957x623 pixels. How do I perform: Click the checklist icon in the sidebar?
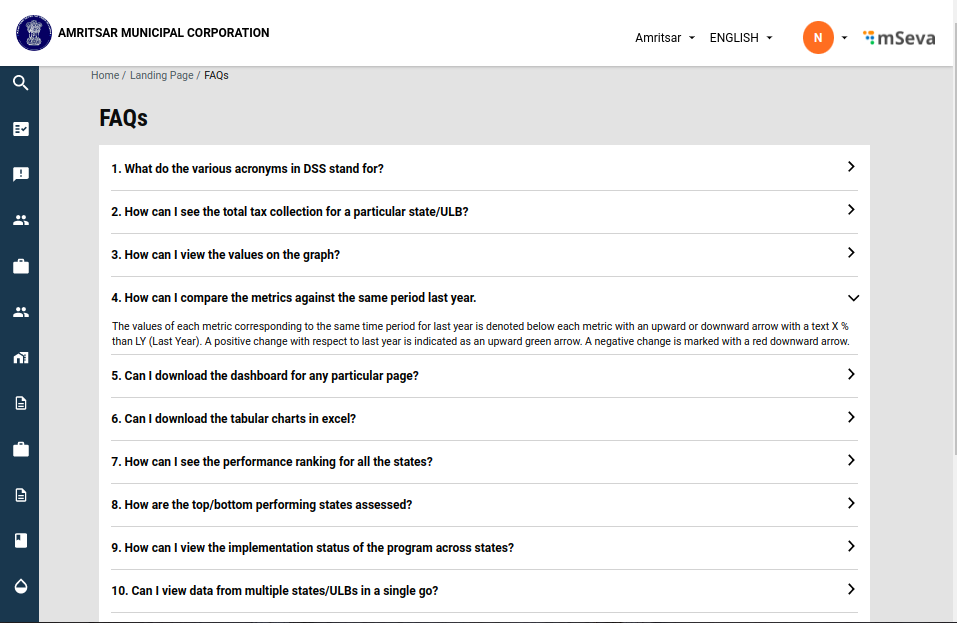(x=20, y=129)
